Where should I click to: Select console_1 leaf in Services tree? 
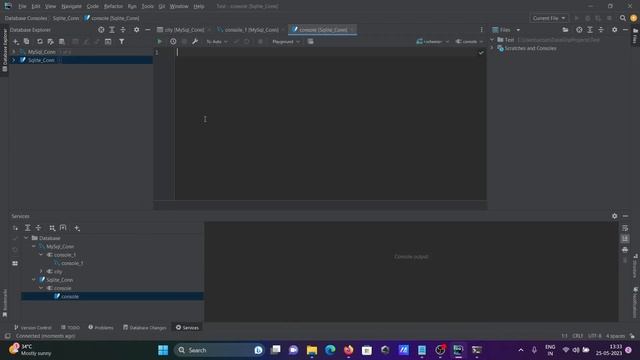pyautogui.click(x=72, y=263)
